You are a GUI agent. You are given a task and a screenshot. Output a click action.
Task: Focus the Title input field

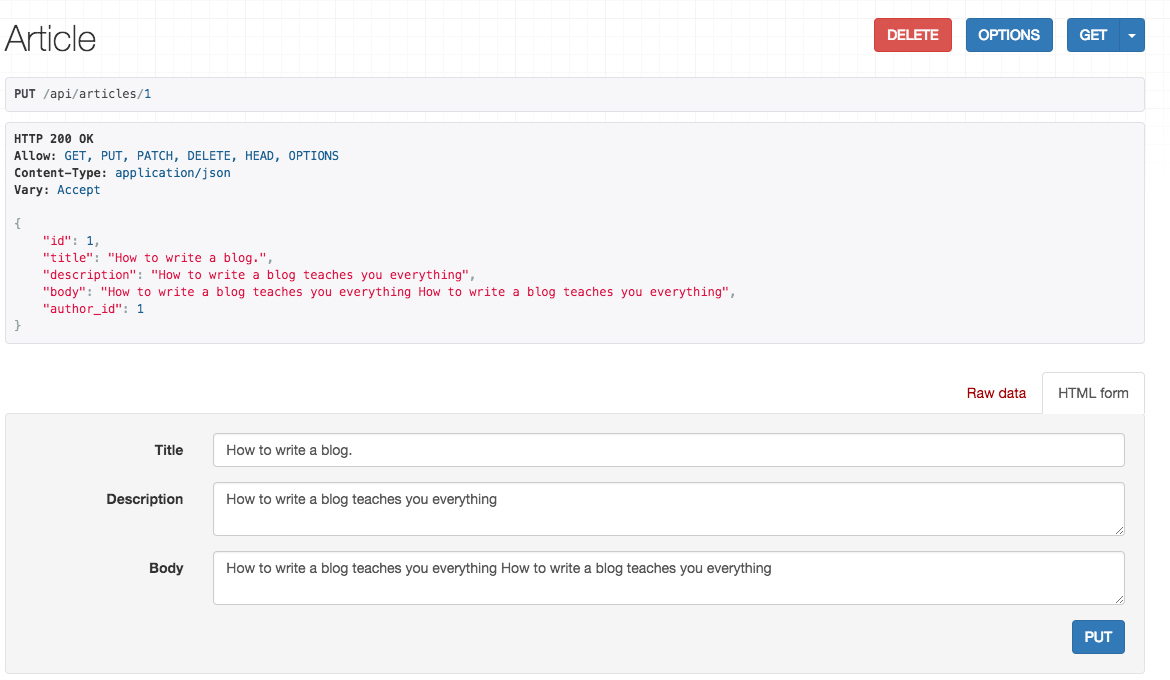pyautogui.click(x=668, y=450)
